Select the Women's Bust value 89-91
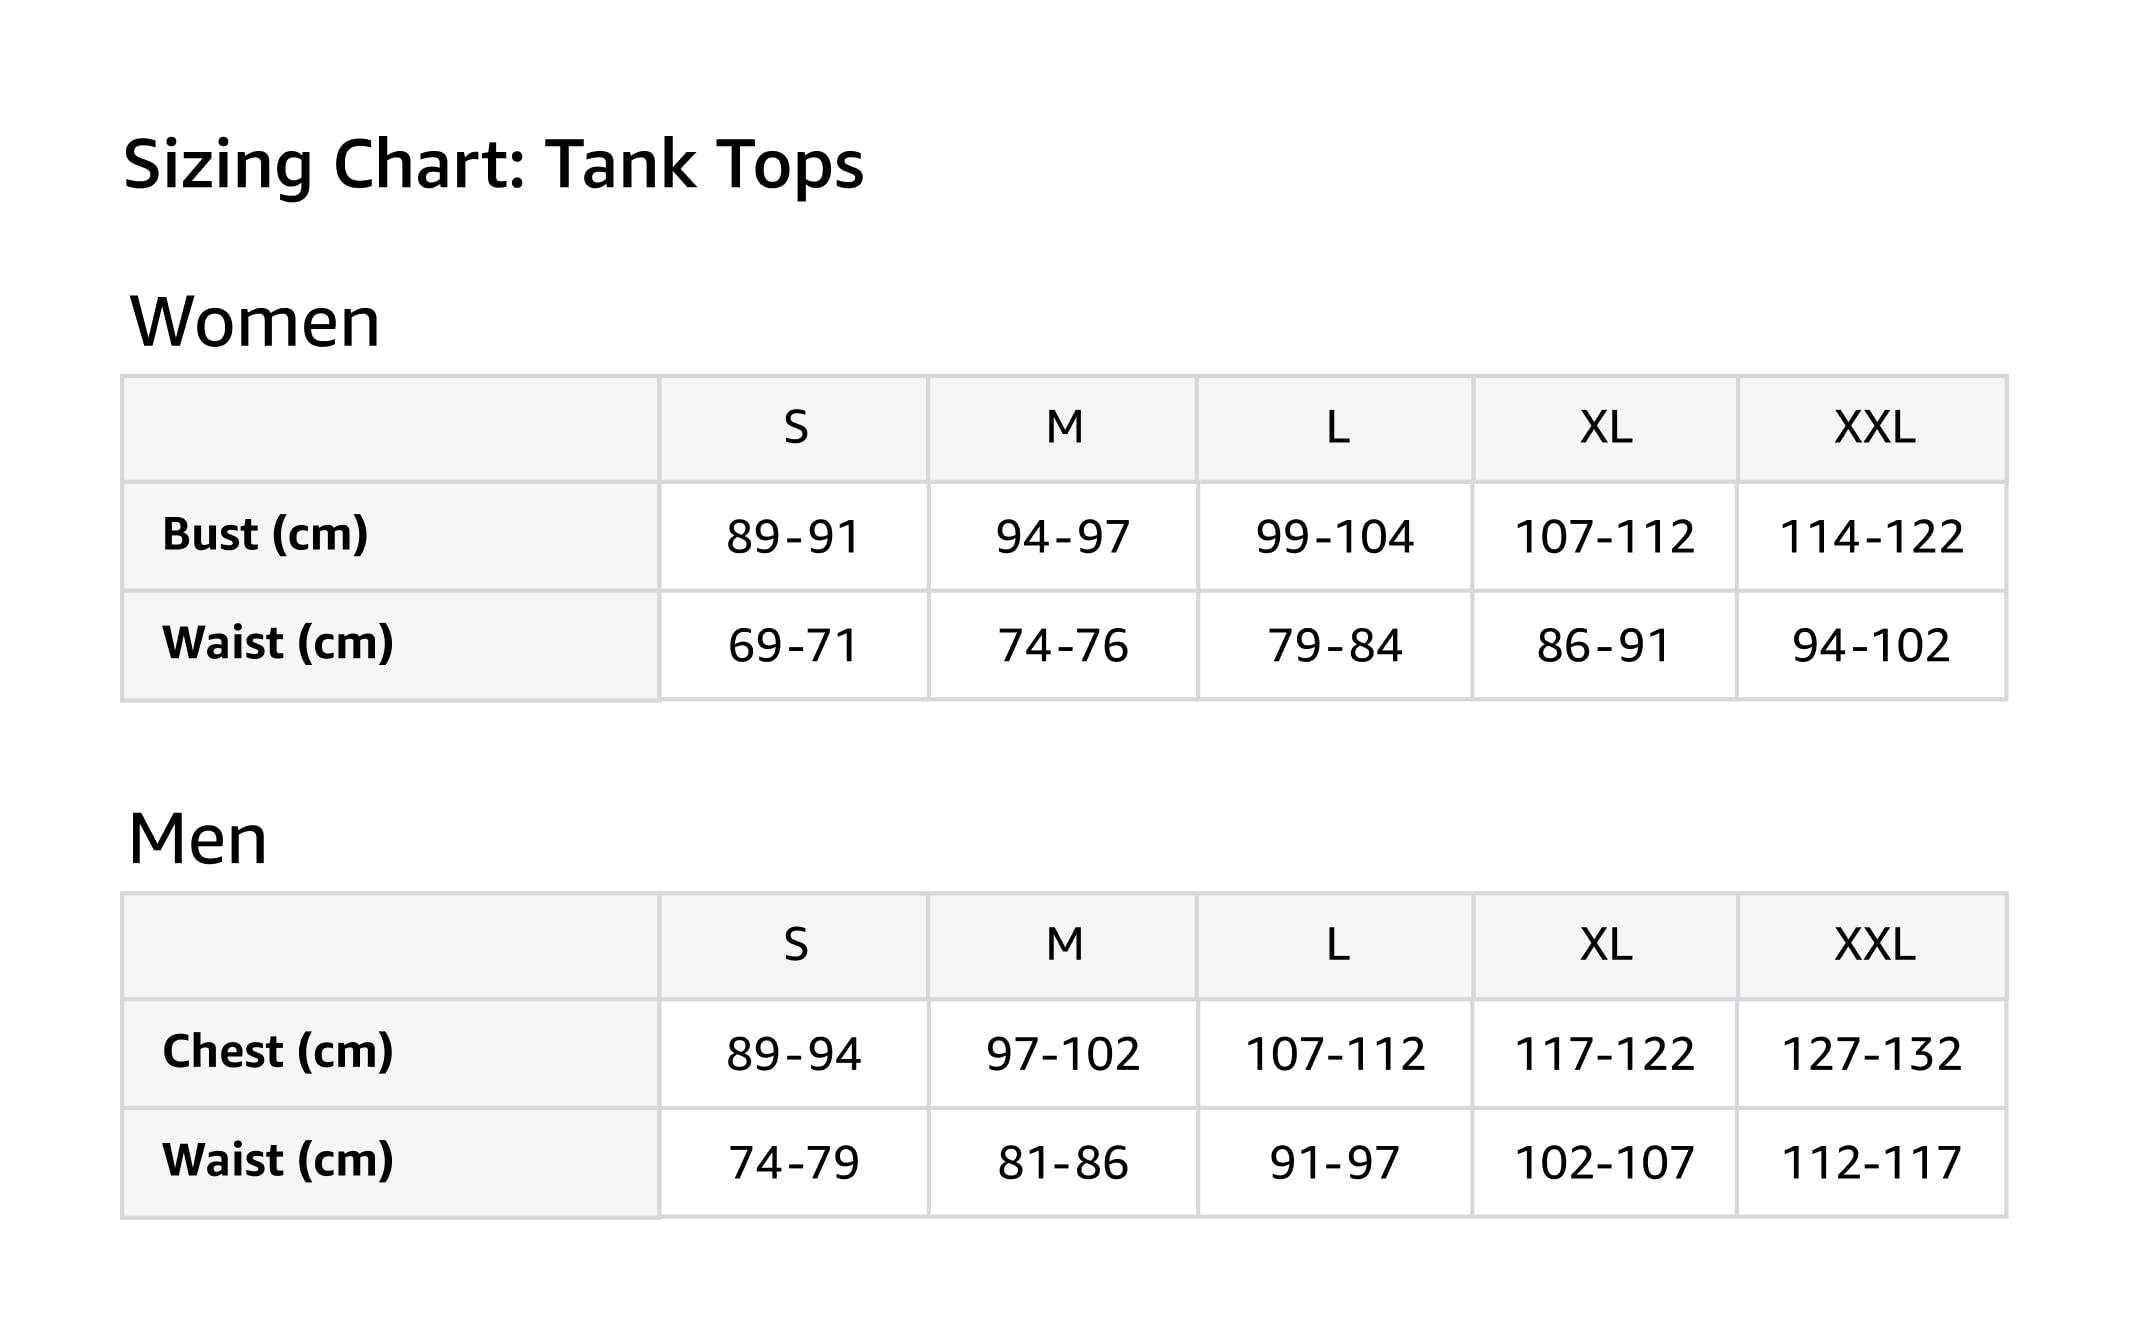Viewport: 2133px width, 1339px height. click(793, 537)
